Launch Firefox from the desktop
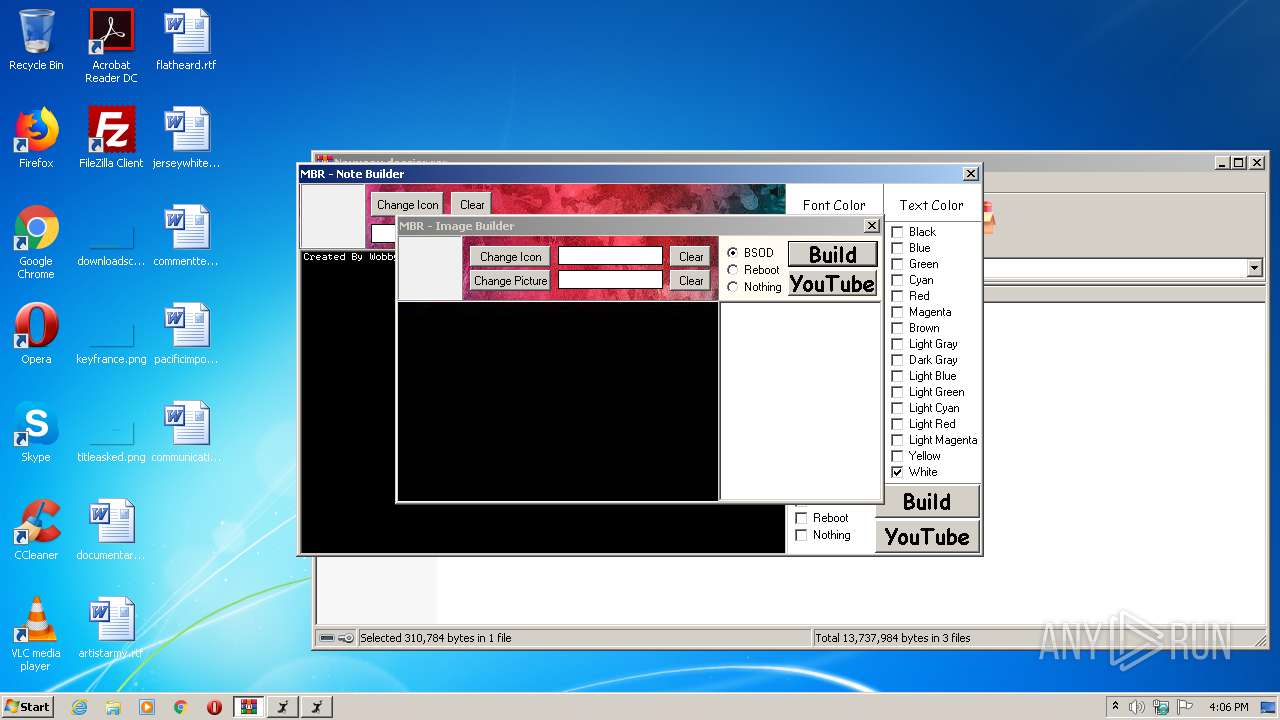 (36, 138)
